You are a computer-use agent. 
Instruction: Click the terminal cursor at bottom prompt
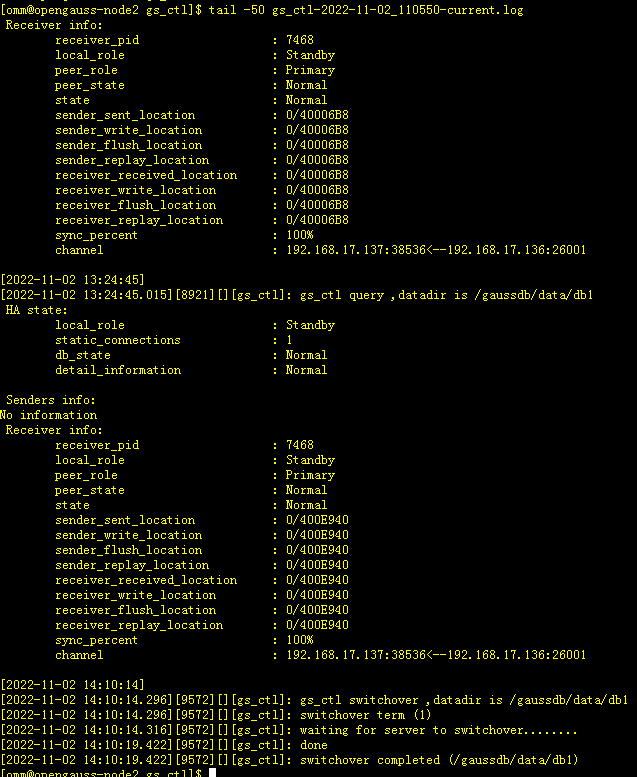pyautogui.click(x=213, y=773)
